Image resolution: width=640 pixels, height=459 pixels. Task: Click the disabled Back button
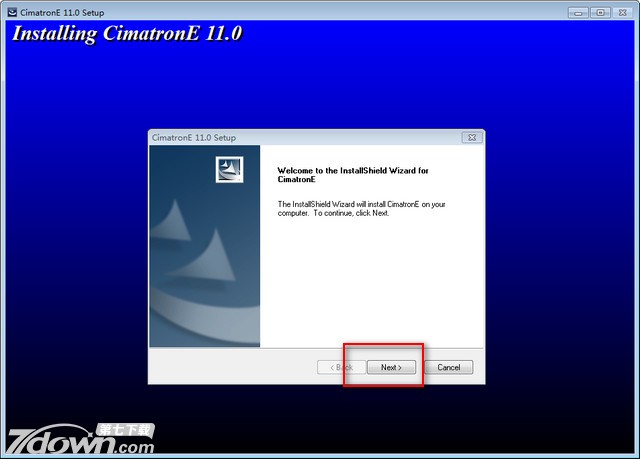tap(341, 367)
